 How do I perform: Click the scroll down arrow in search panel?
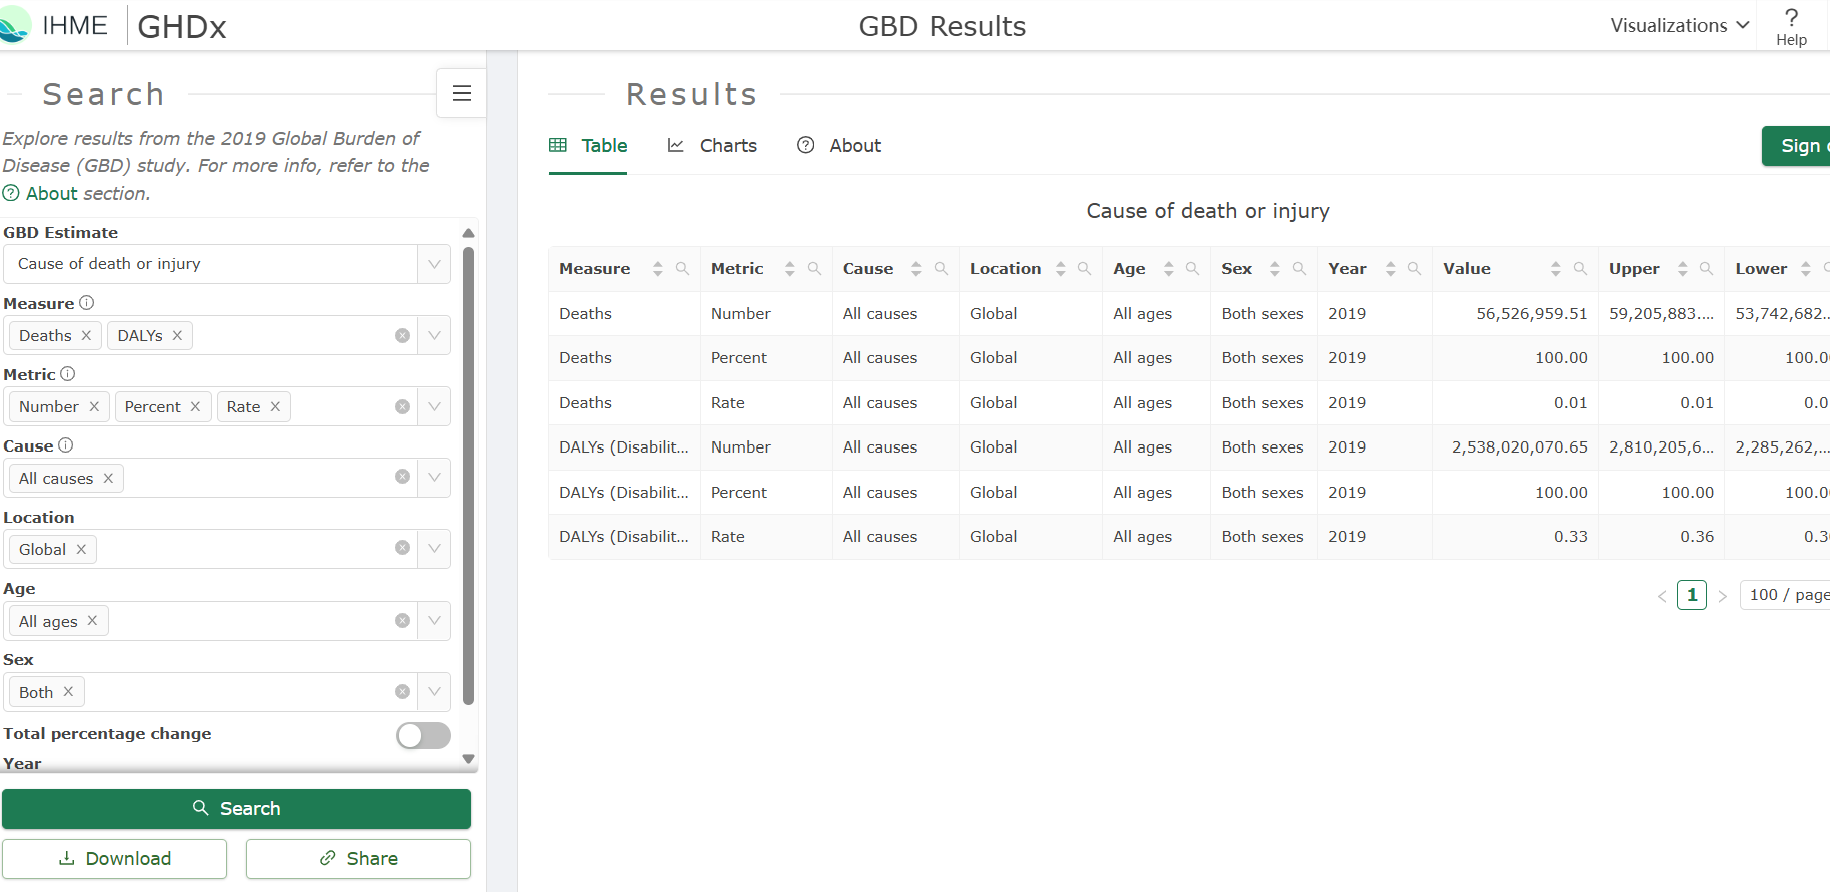[x=468, y=759]
